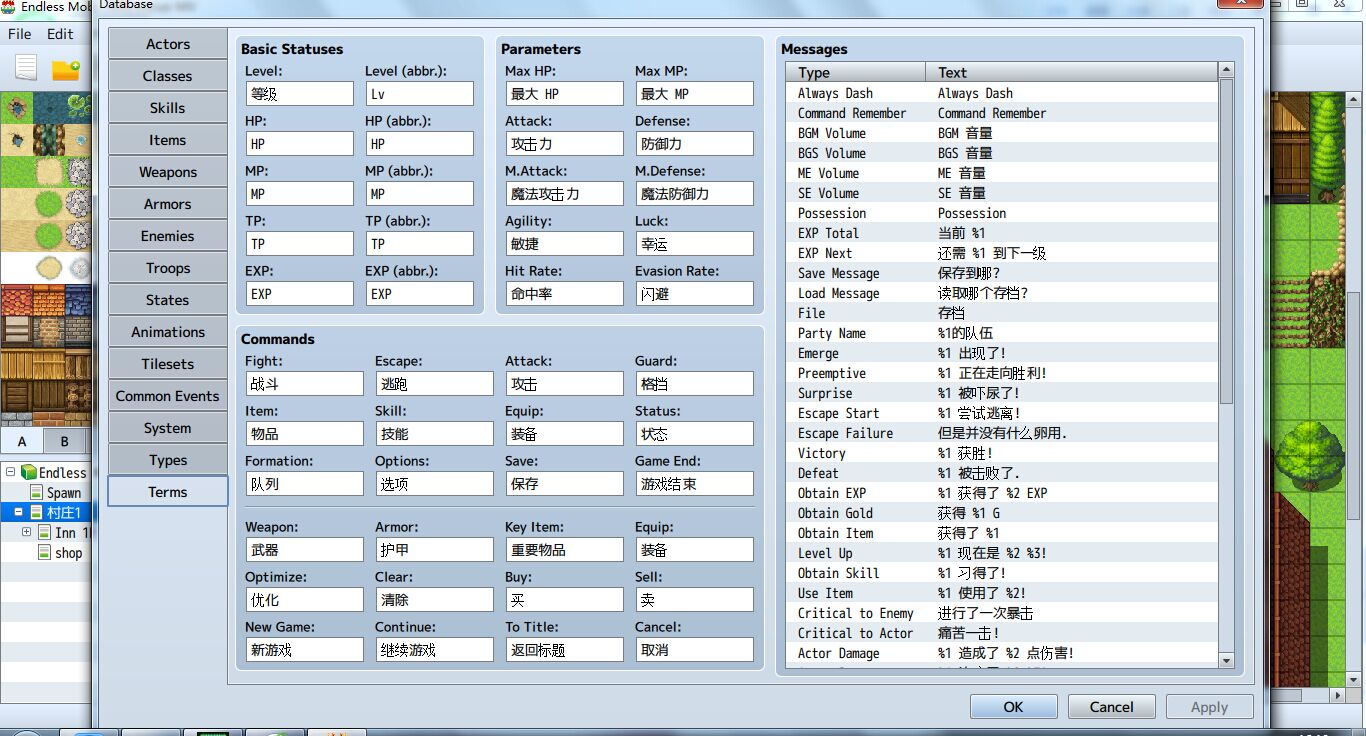Click the Luck parameter field
Viewport: 1366px width, 736px height.
(695, 244)
